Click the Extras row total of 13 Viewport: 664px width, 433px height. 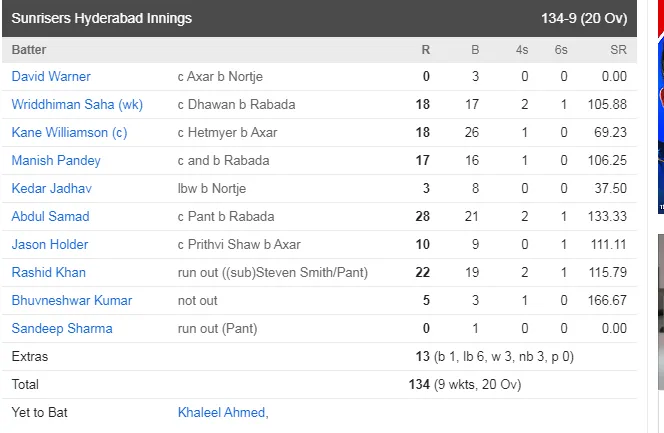(x=423, y=356)
